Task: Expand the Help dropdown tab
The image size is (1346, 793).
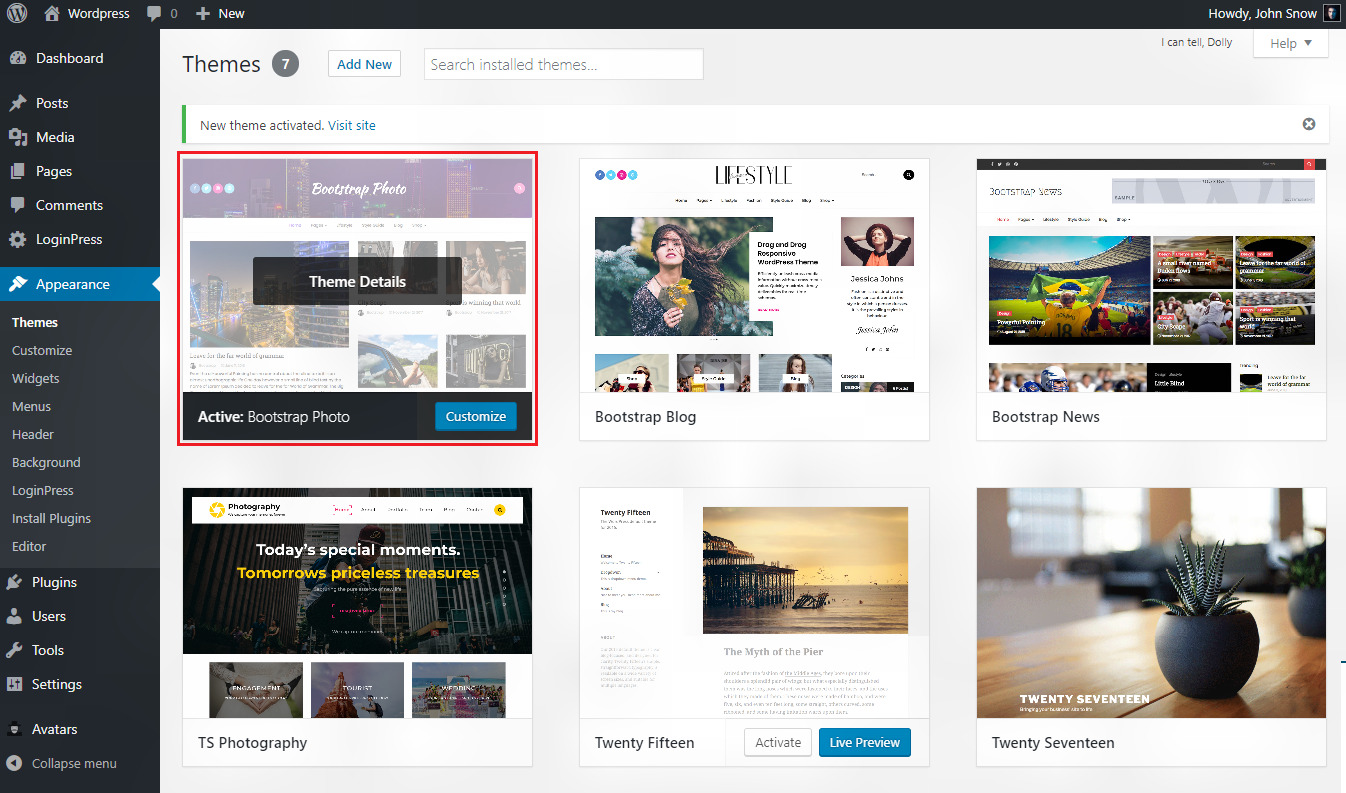Action: click(x=1290, y=43)
